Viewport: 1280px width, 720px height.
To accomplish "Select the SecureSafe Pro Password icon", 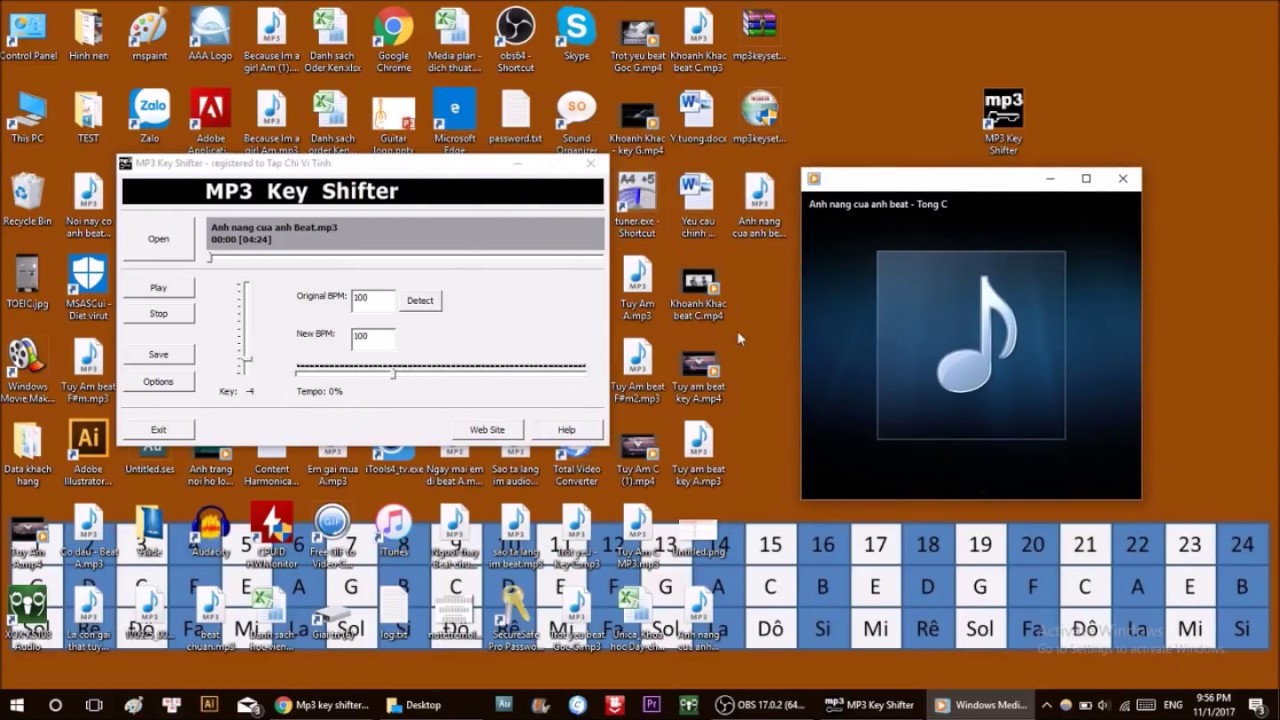I will coord(515,617).
